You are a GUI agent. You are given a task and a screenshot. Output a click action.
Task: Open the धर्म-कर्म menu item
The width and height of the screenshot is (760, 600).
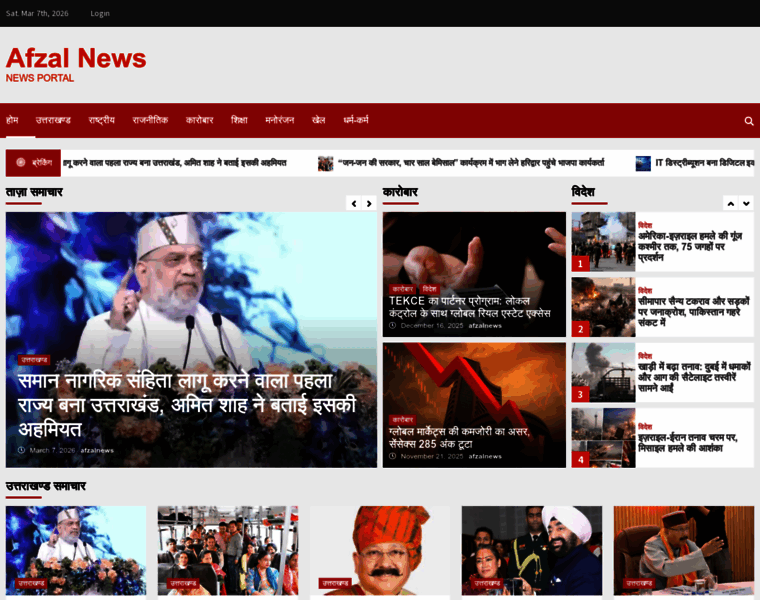[x=356, y=120]
